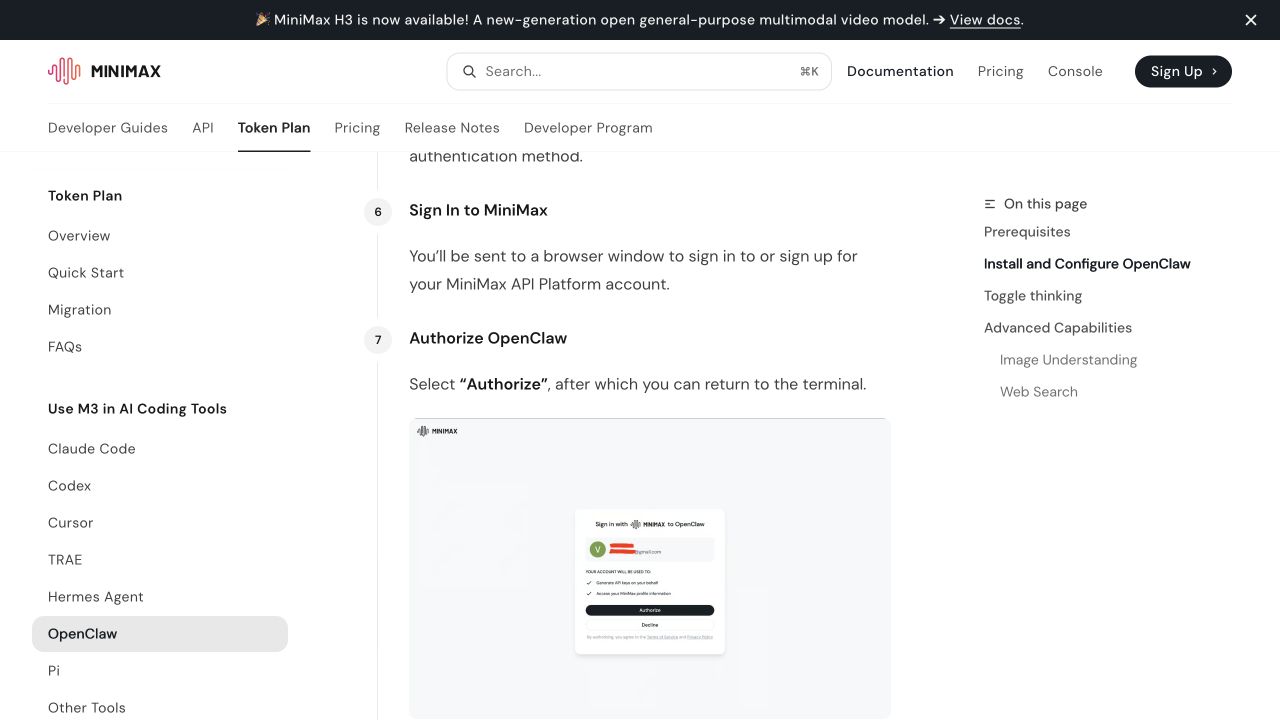1280x720 pixels.
Task: Open Pricing in the top navigation
Action: pos(1000,71)
